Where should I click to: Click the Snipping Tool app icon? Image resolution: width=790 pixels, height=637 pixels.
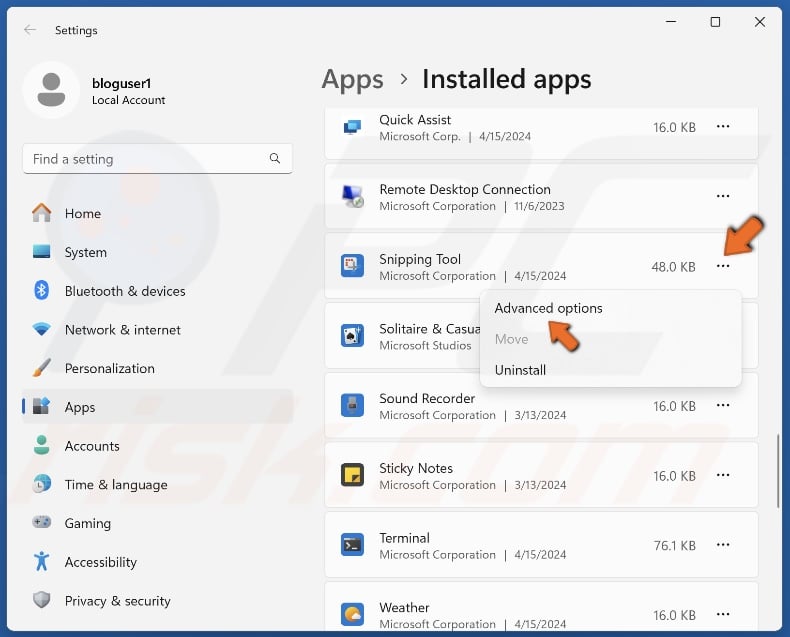tap(352, 266)
